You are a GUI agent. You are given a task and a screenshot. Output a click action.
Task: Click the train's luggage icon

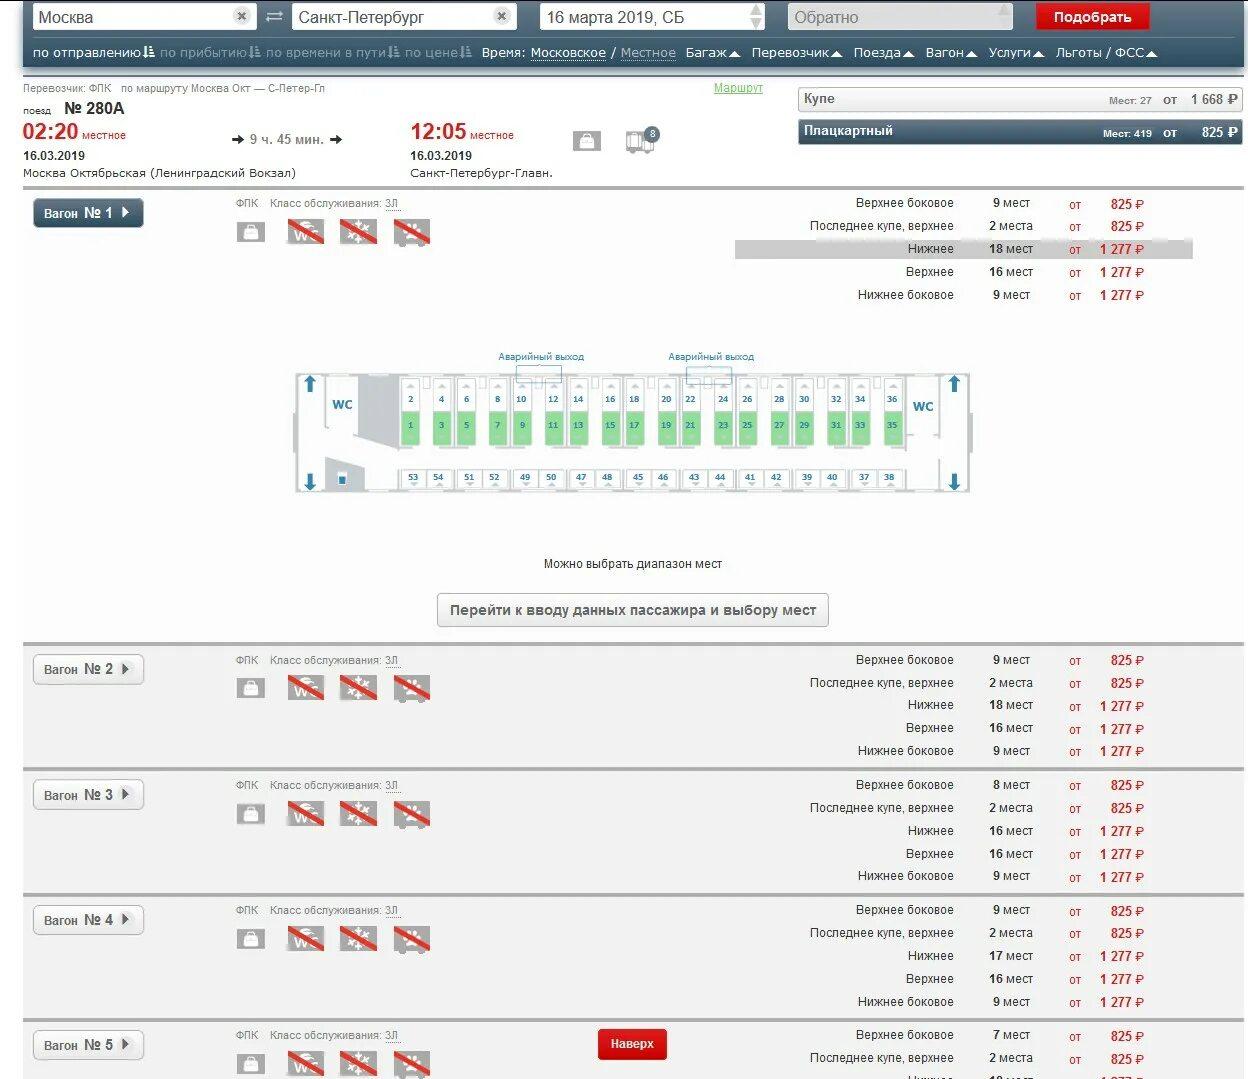587,142
